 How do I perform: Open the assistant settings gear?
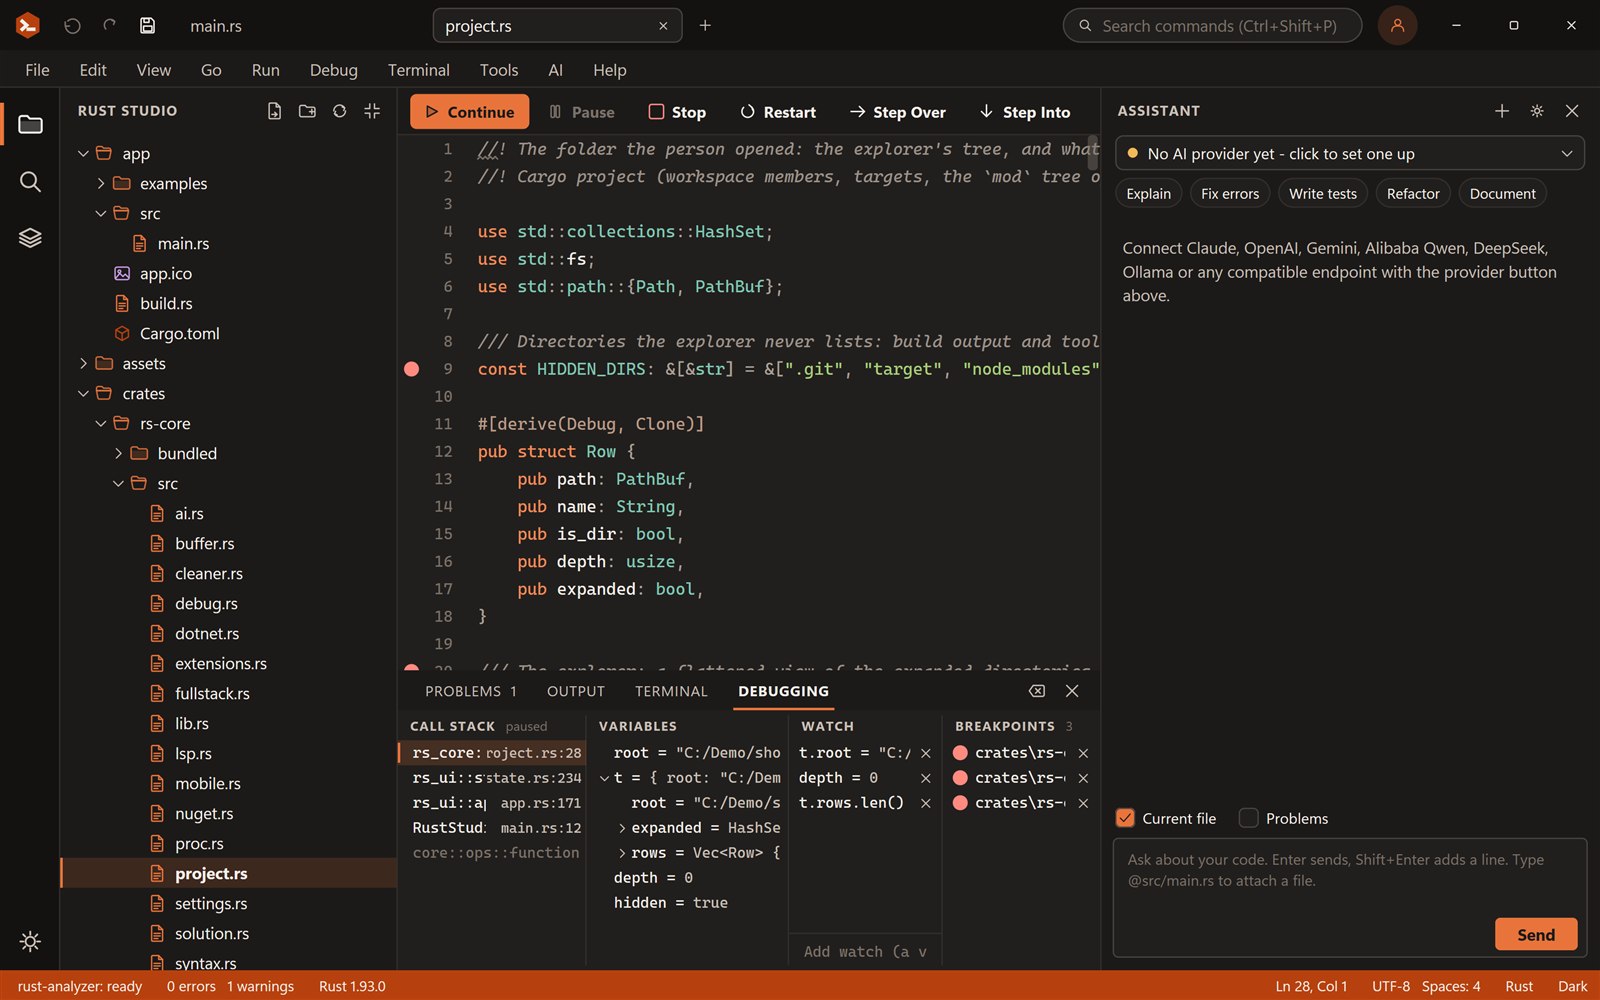pos(1537,111)
